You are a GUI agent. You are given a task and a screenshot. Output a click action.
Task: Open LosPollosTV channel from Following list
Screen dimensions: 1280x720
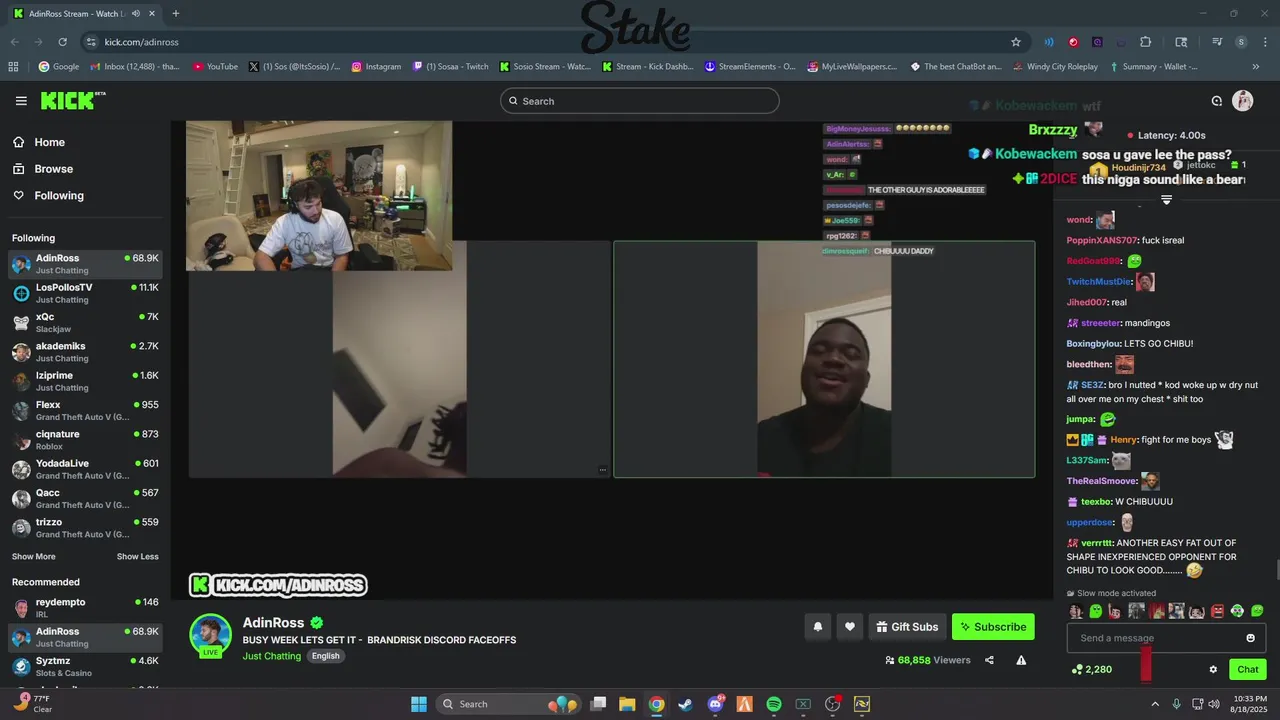[85, 293]
